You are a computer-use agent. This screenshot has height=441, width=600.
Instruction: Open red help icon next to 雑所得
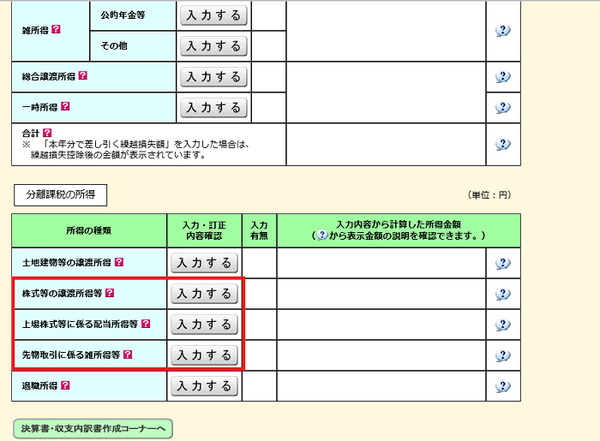click(56, 29)
